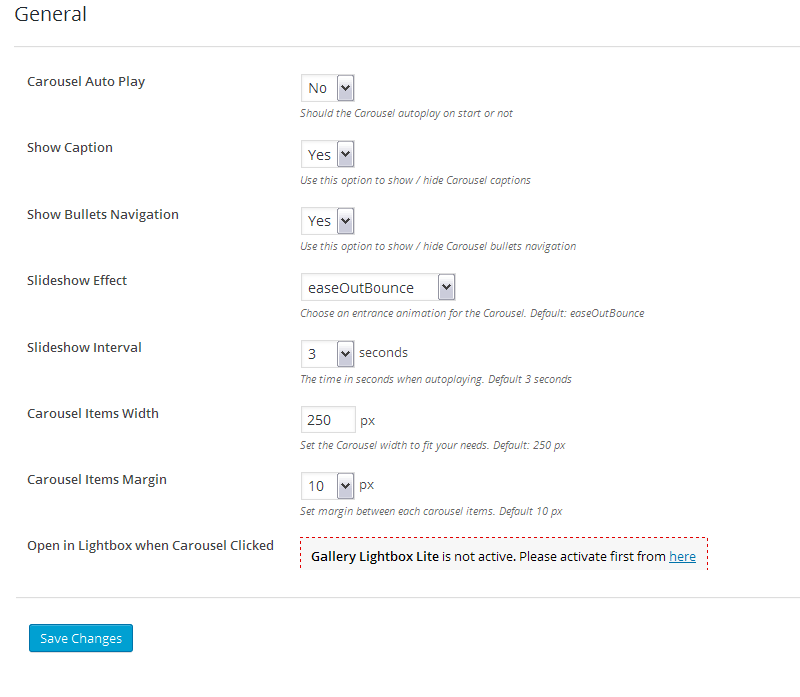Click the 'Carousel Items Margin' label
Screen dimensions: 800x697
point(97,480)
